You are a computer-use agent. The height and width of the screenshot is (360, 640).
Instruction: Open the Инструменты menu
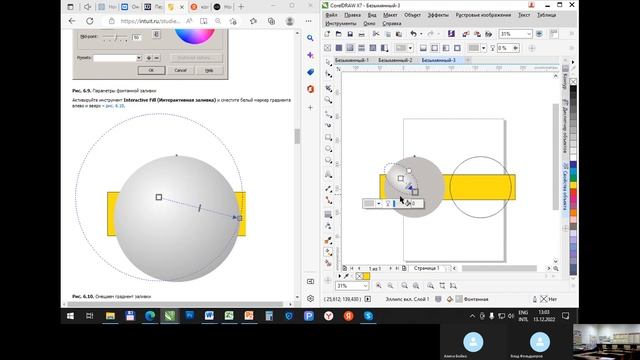[x=340, y=24]
